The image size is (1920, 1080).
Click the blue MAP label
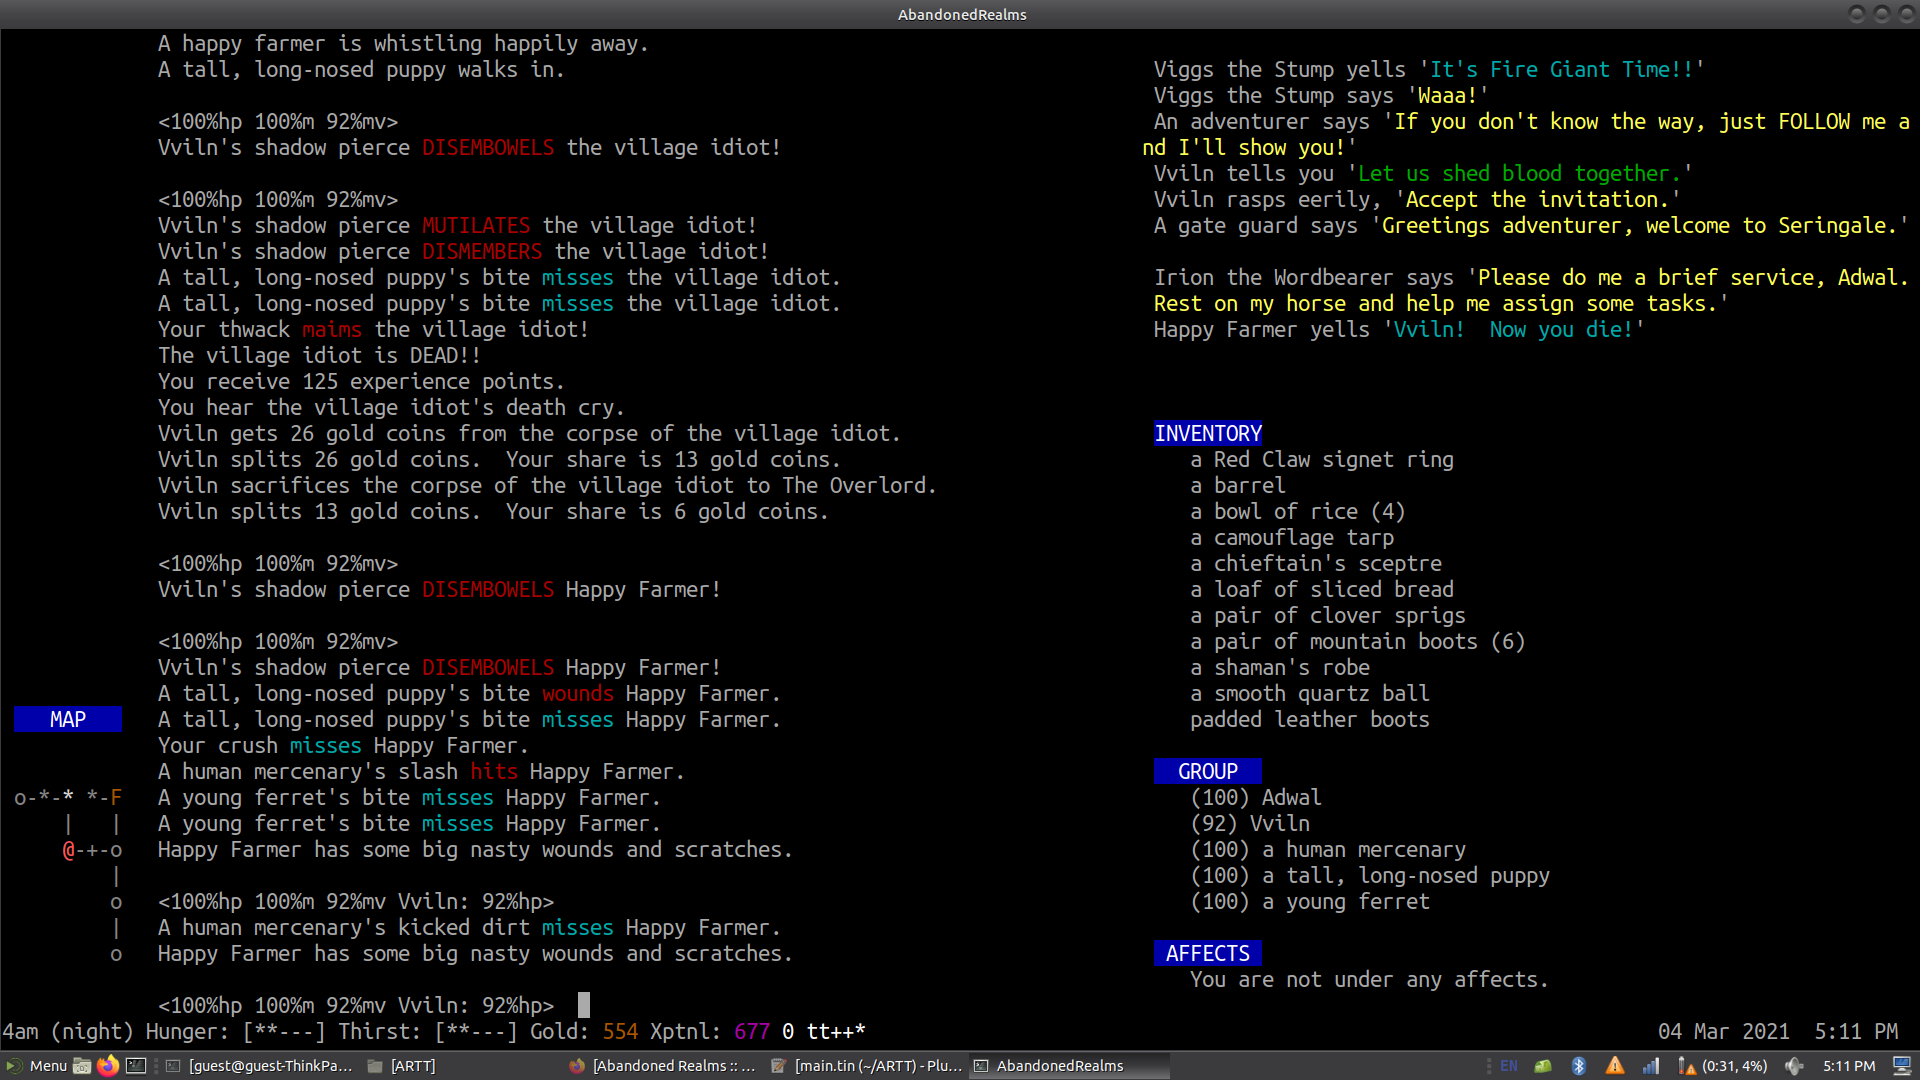(x=68, y=719)
